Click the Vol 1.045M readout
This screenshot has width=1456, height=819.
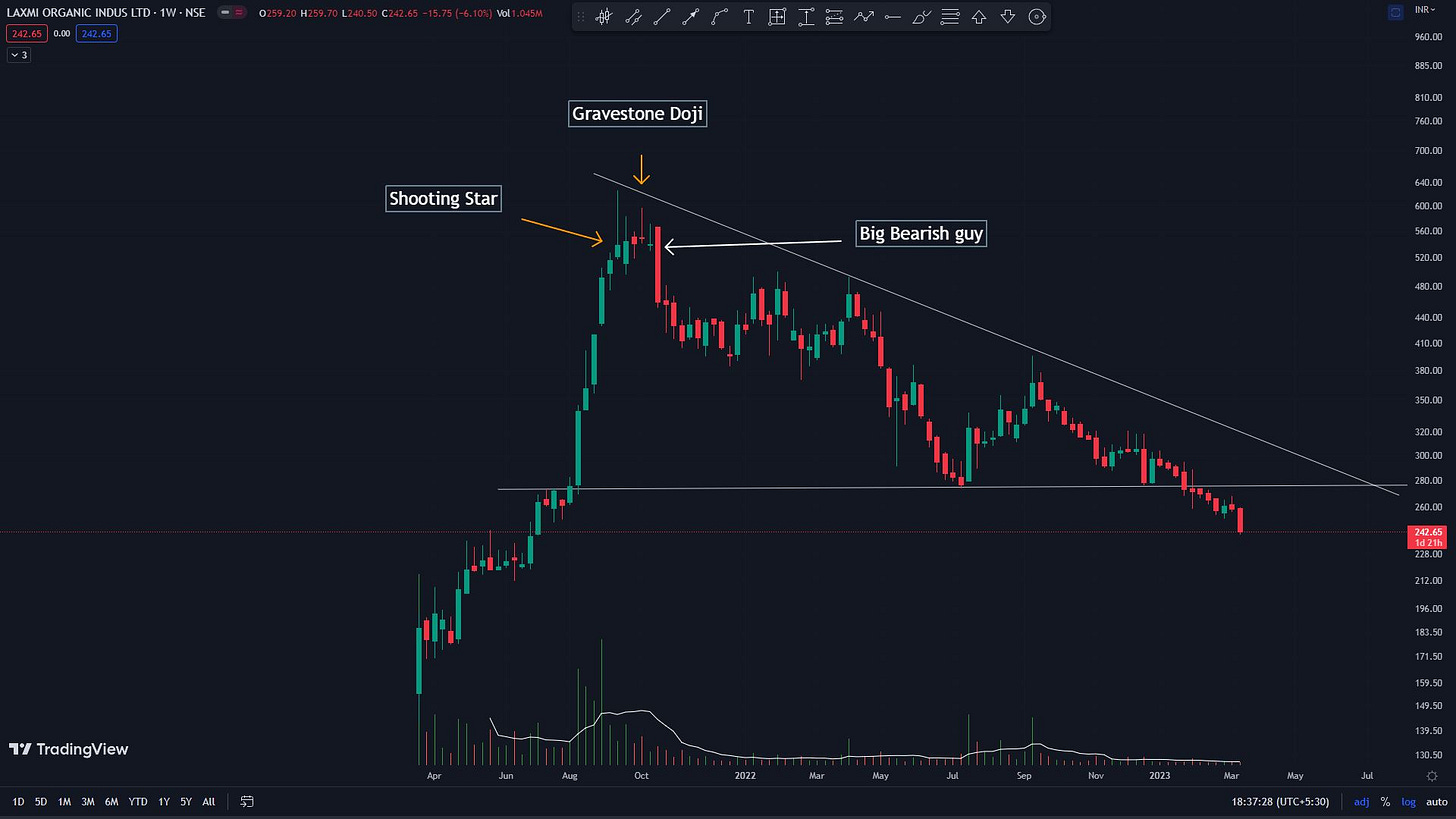[521, 14]
